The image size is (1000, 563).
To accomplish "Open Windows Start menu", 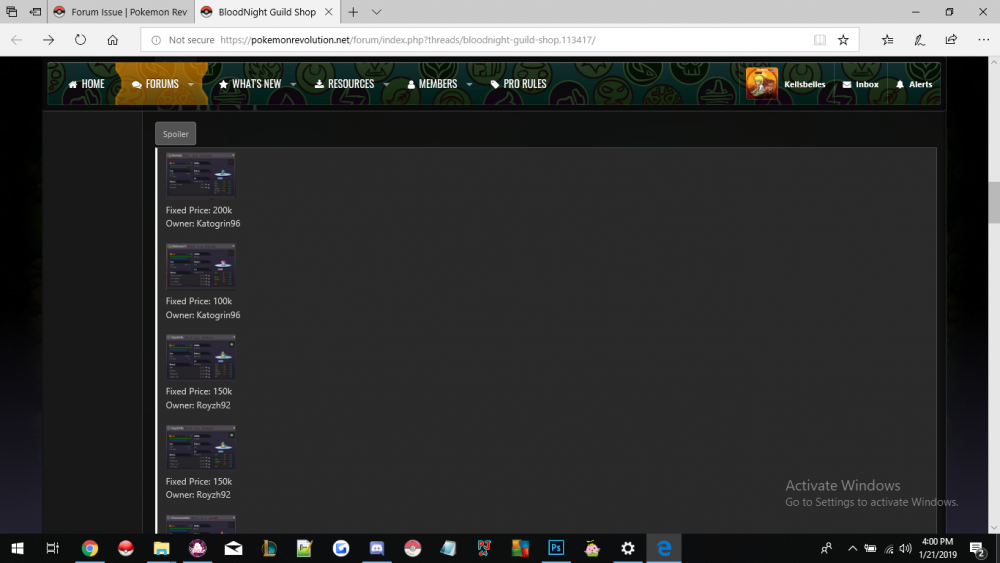I will [x=17, y=548].
